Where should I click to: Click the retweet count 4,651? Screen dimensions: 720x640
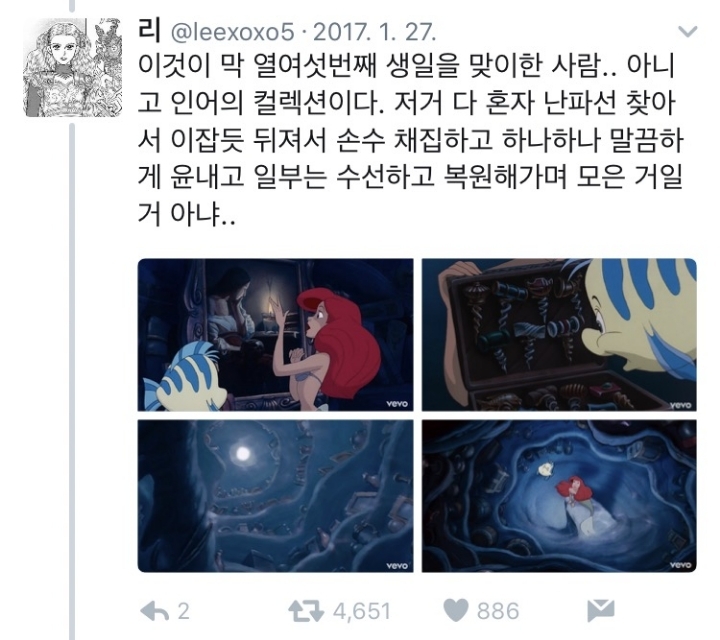click(x=362, y=612)
